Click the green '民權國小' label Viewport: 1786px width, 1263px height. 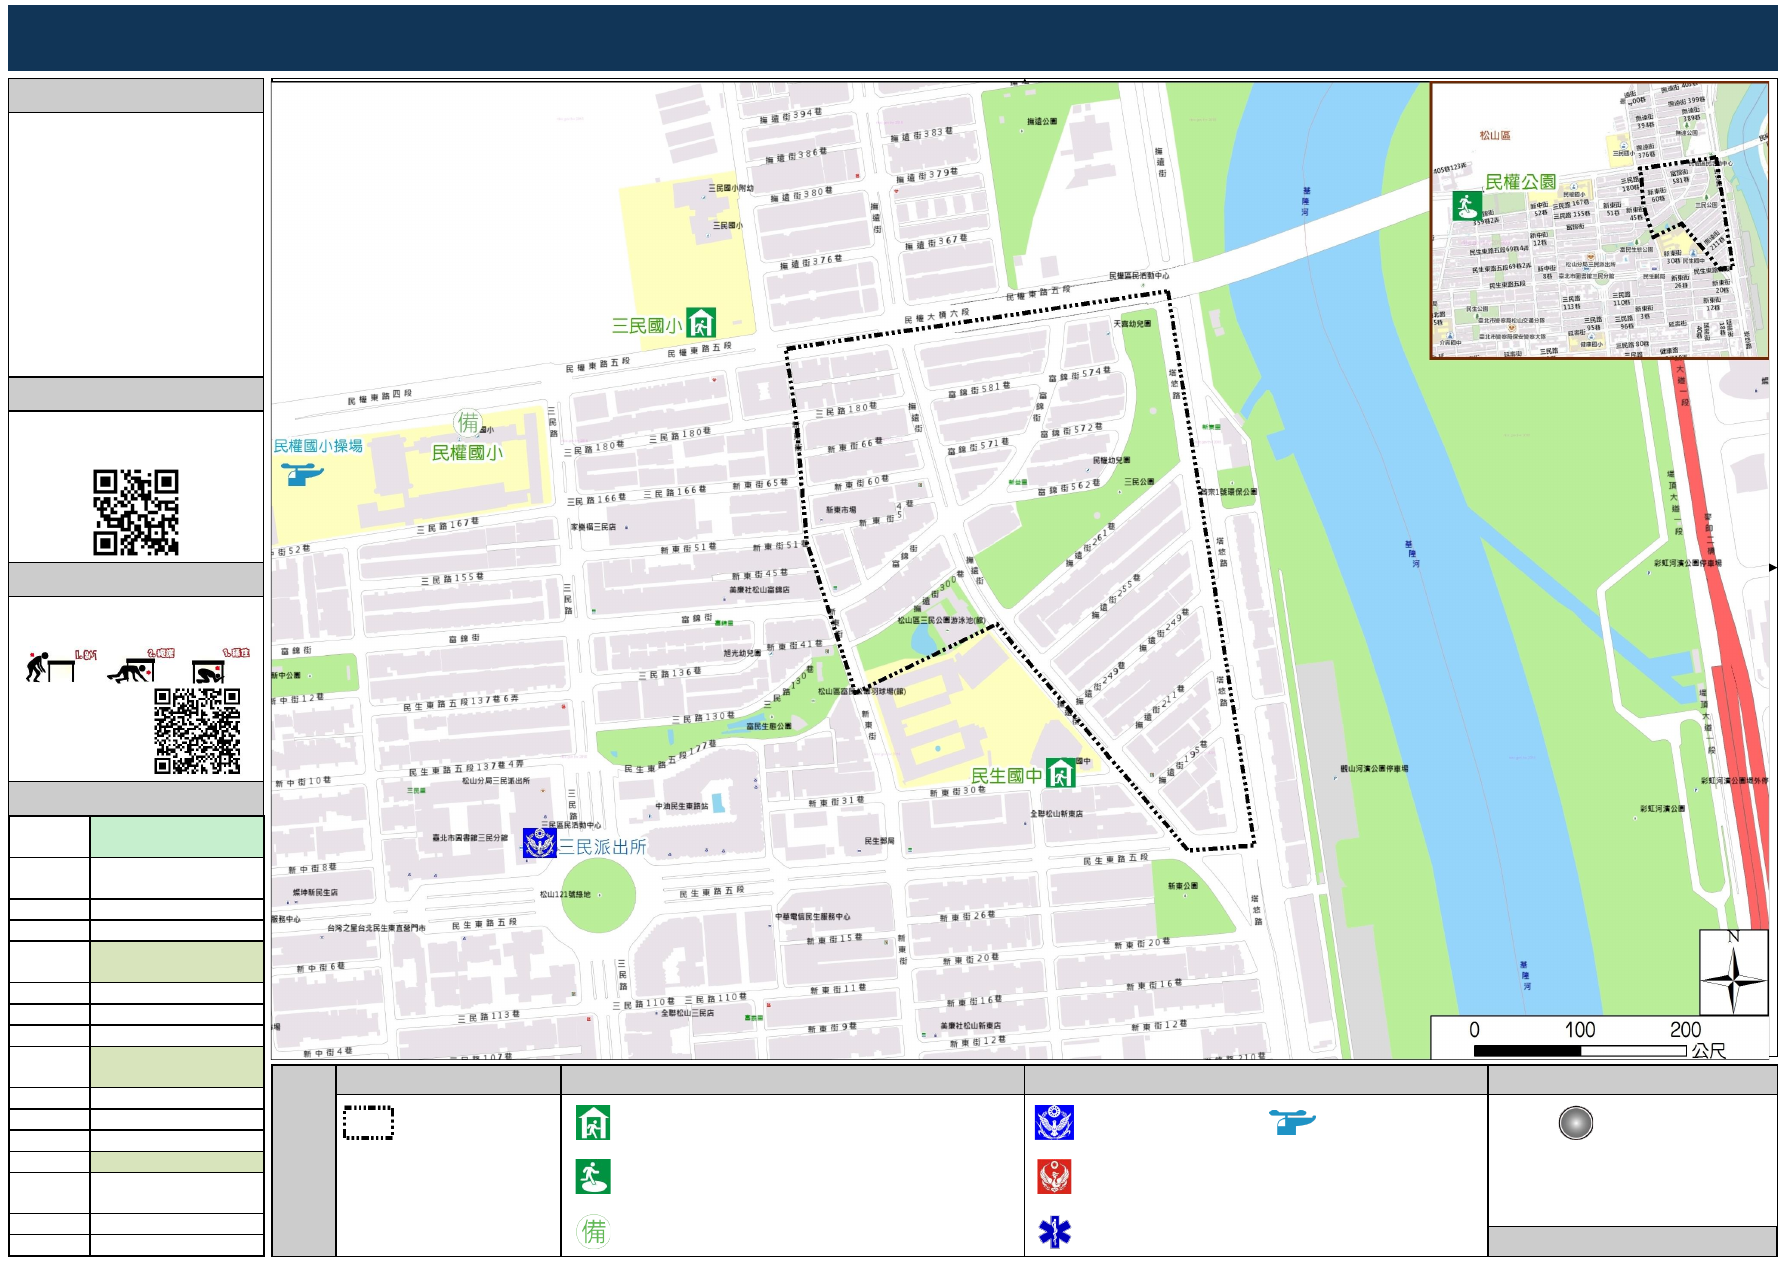click(466, 453)
